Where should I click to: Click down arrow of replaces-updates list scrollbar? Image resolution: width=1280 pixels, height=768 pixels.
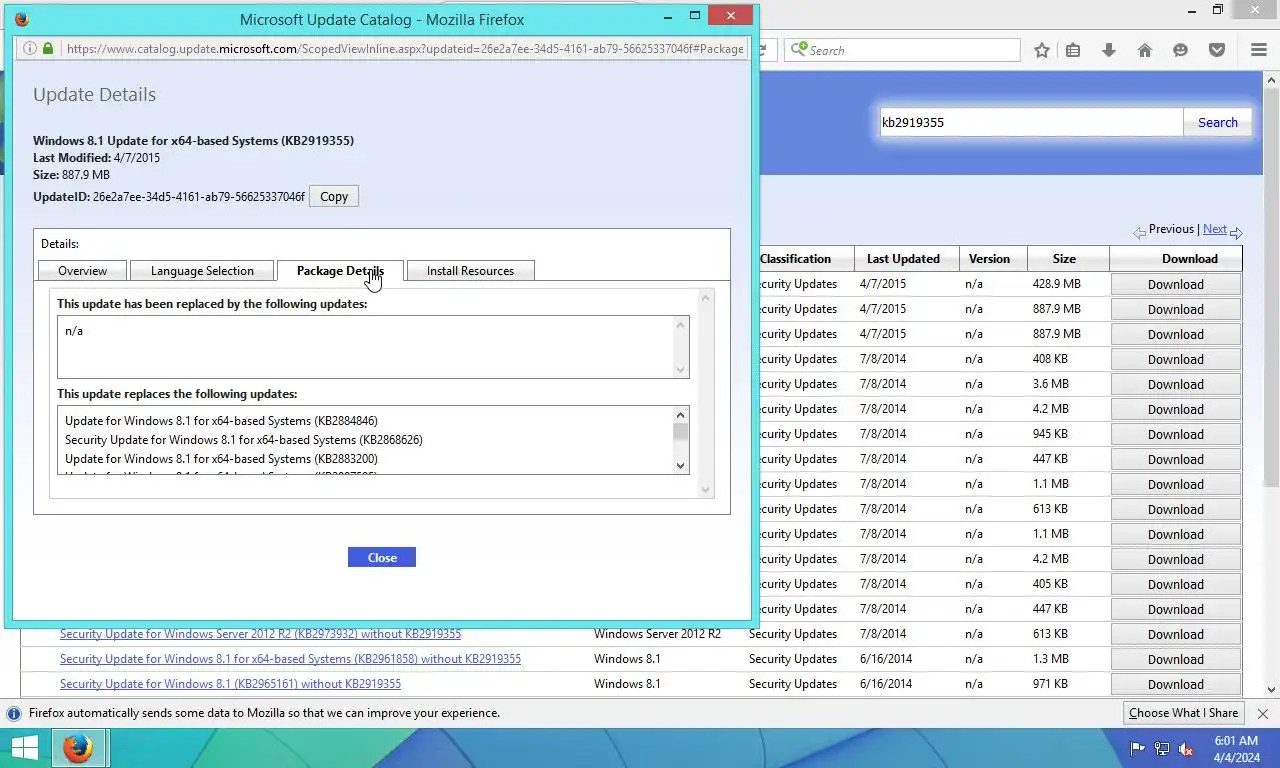tap(681, 465)
